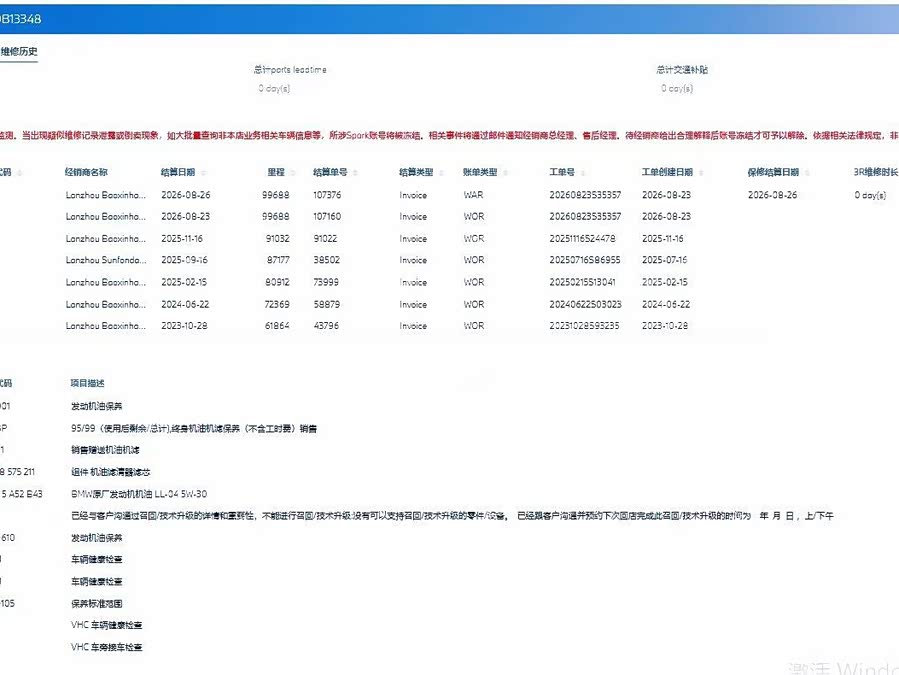Click the 项目描述 column header
899x675 pixels.
pyautogui.click(x=88, y=383)
